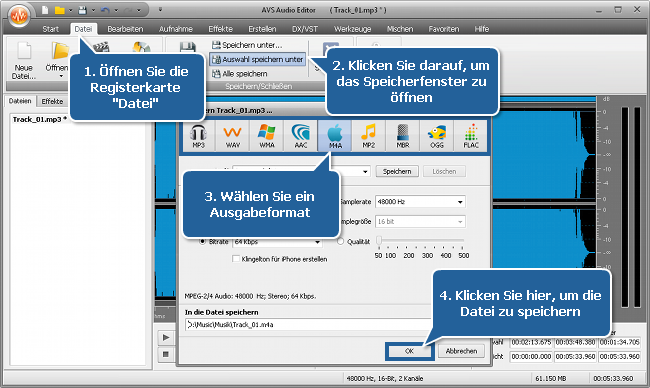Select the FLAC format icon

pyautogui.click(x=471, y=136)
